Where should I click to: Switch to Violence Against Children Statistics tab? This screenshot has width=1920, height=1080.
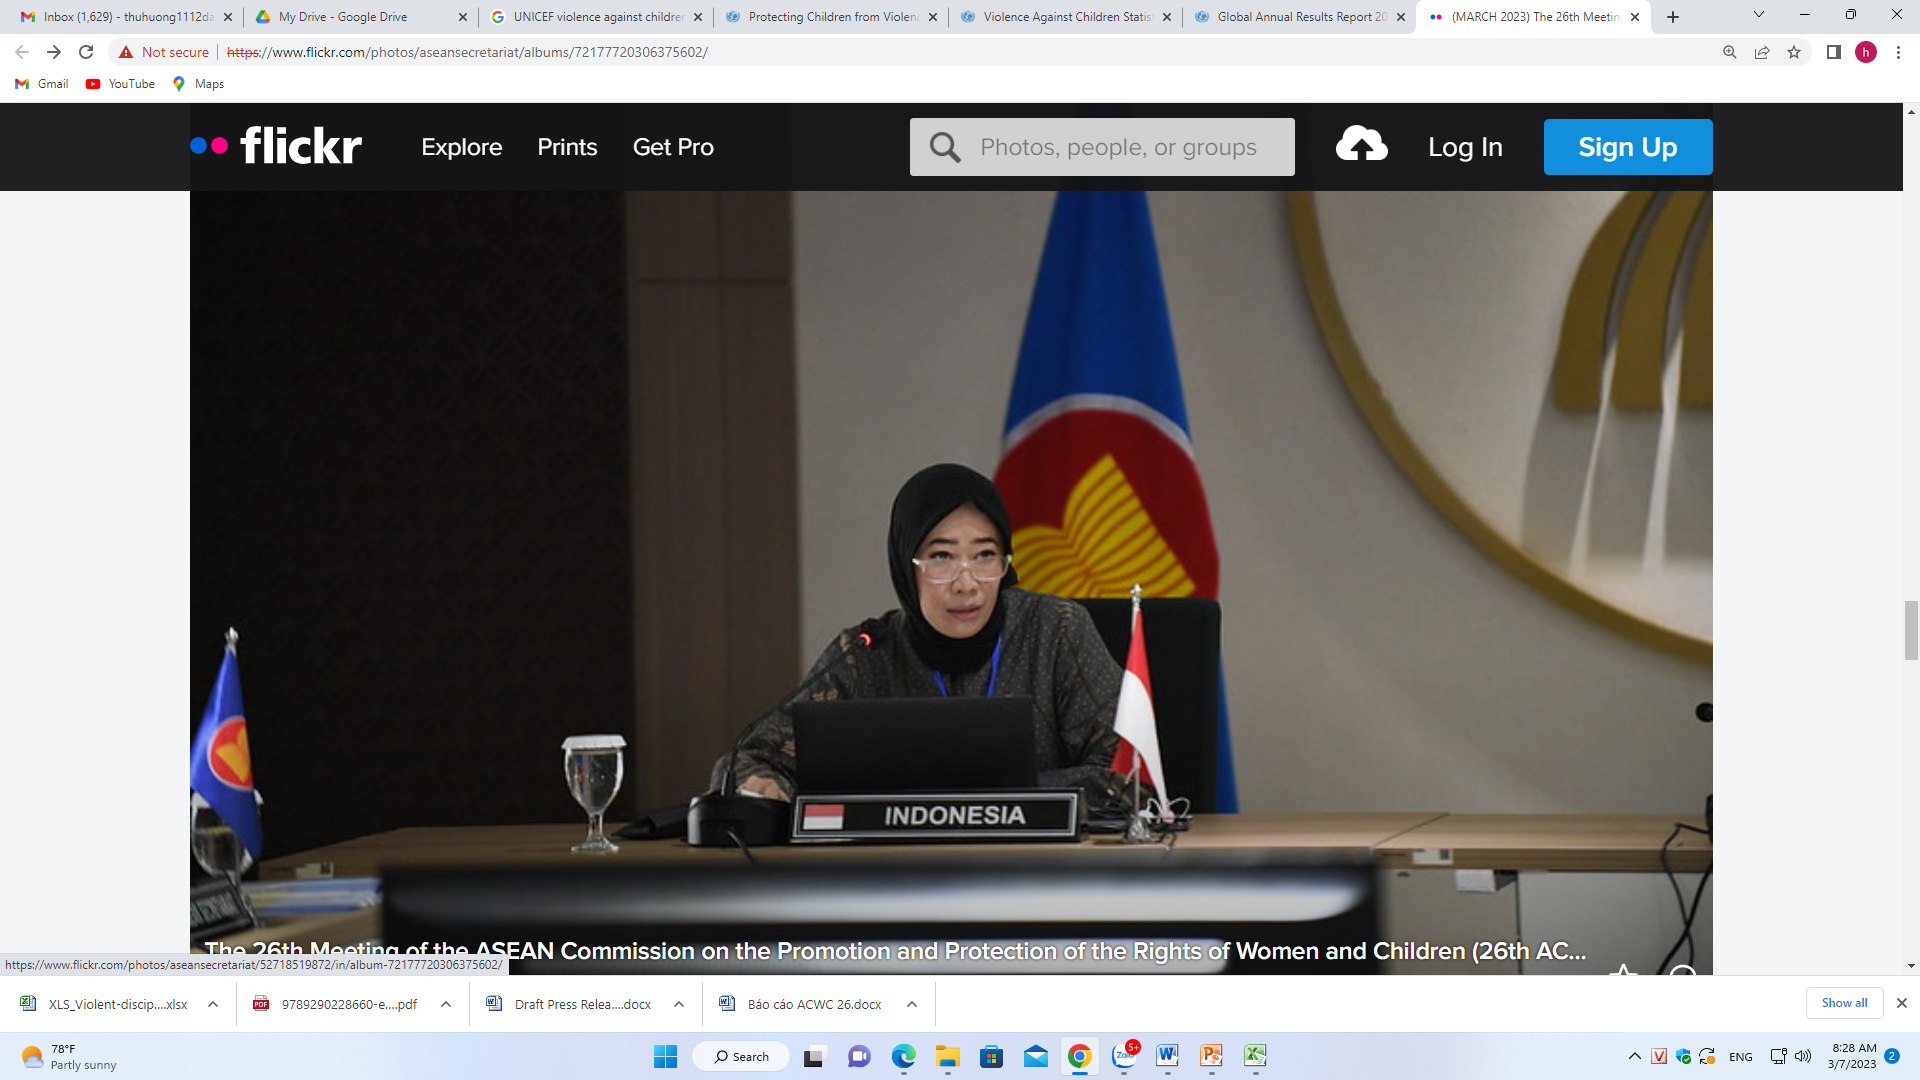tap(1066, 17)
